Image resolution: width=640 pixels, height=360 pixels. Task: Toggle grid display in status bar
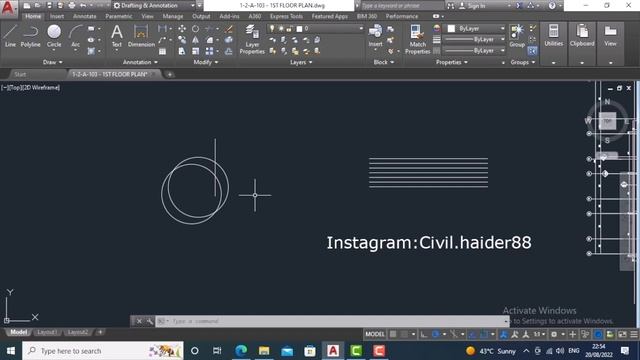coord(393,334)
